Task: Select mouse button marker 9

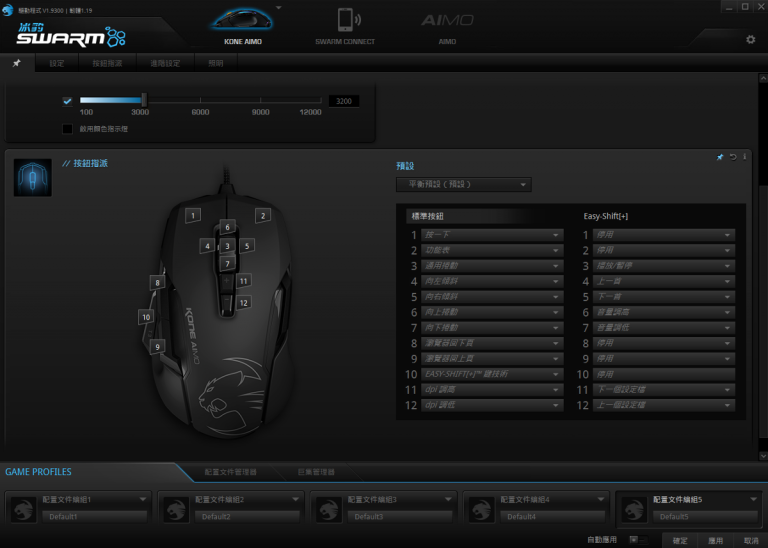Action: tap(157, 347)
